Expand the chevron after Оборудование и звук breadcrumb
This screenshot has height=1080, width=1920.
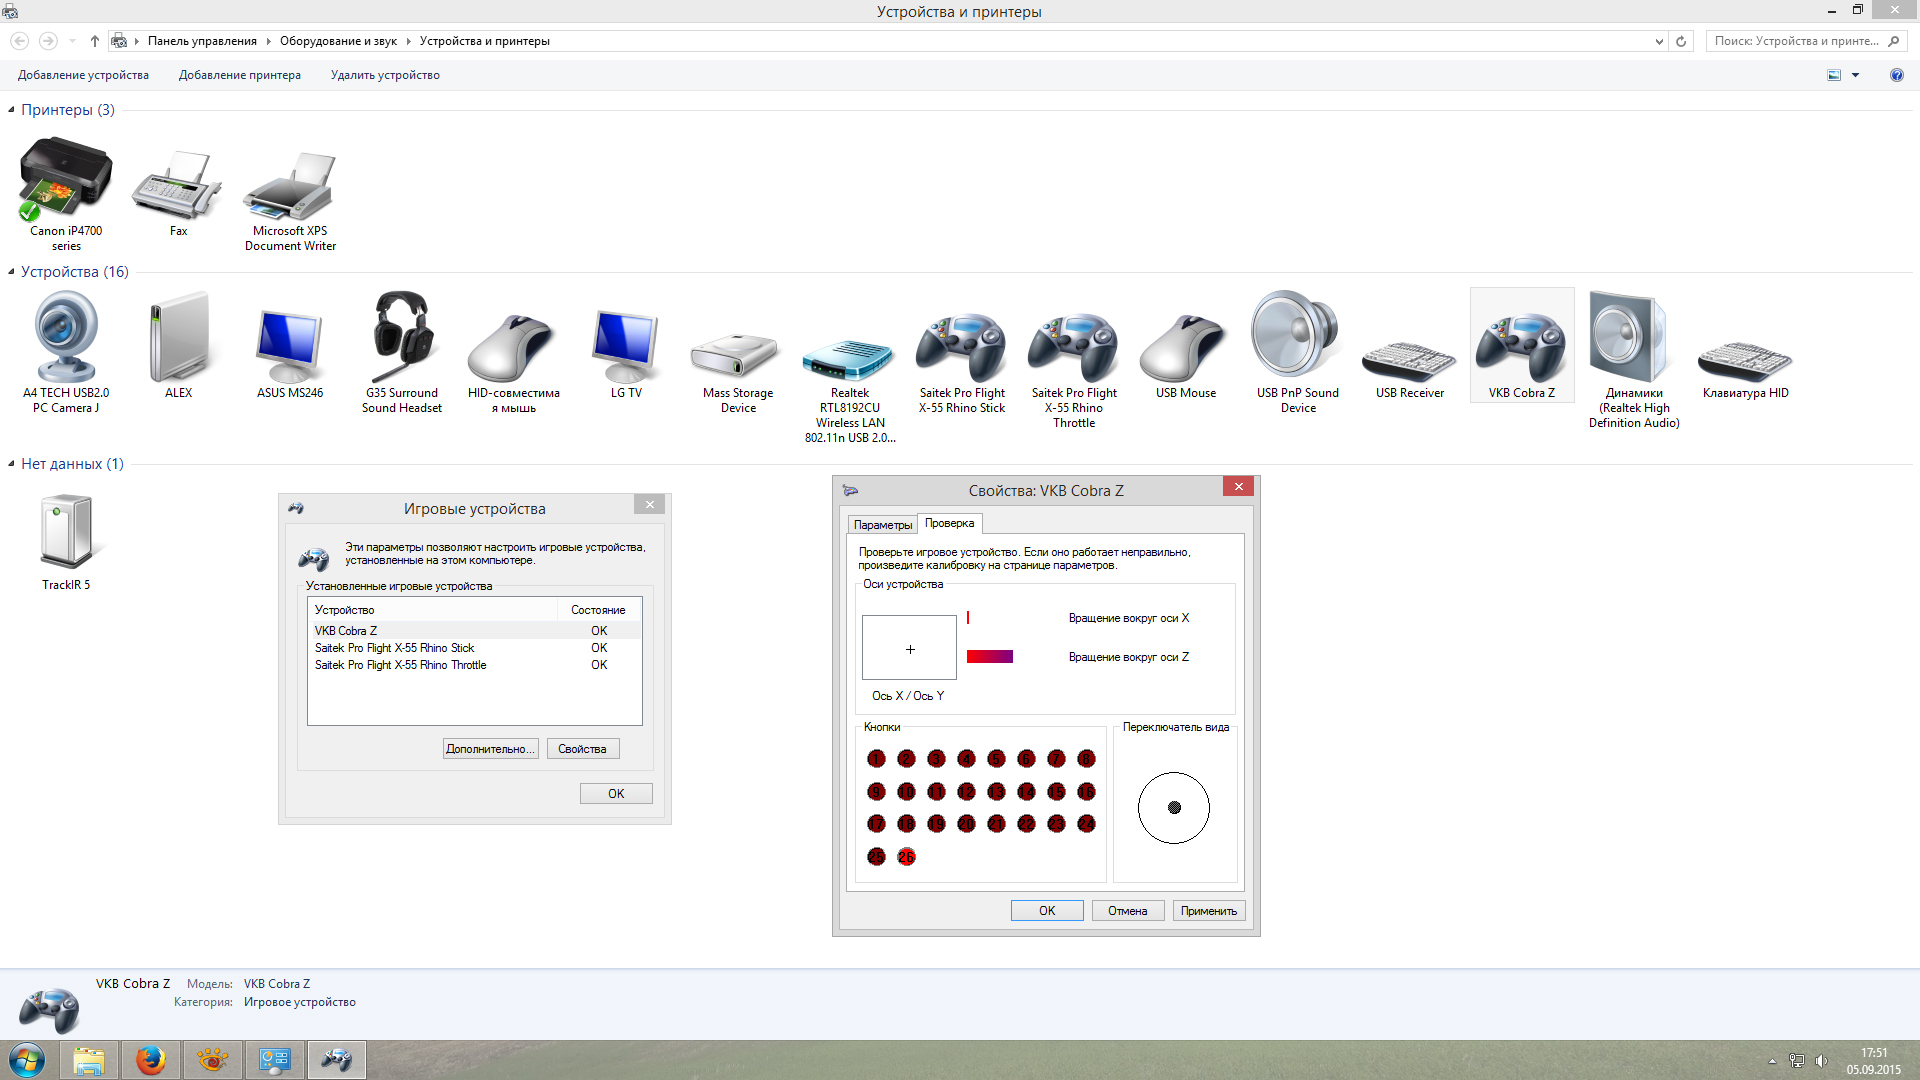click(x=408, y=41)
